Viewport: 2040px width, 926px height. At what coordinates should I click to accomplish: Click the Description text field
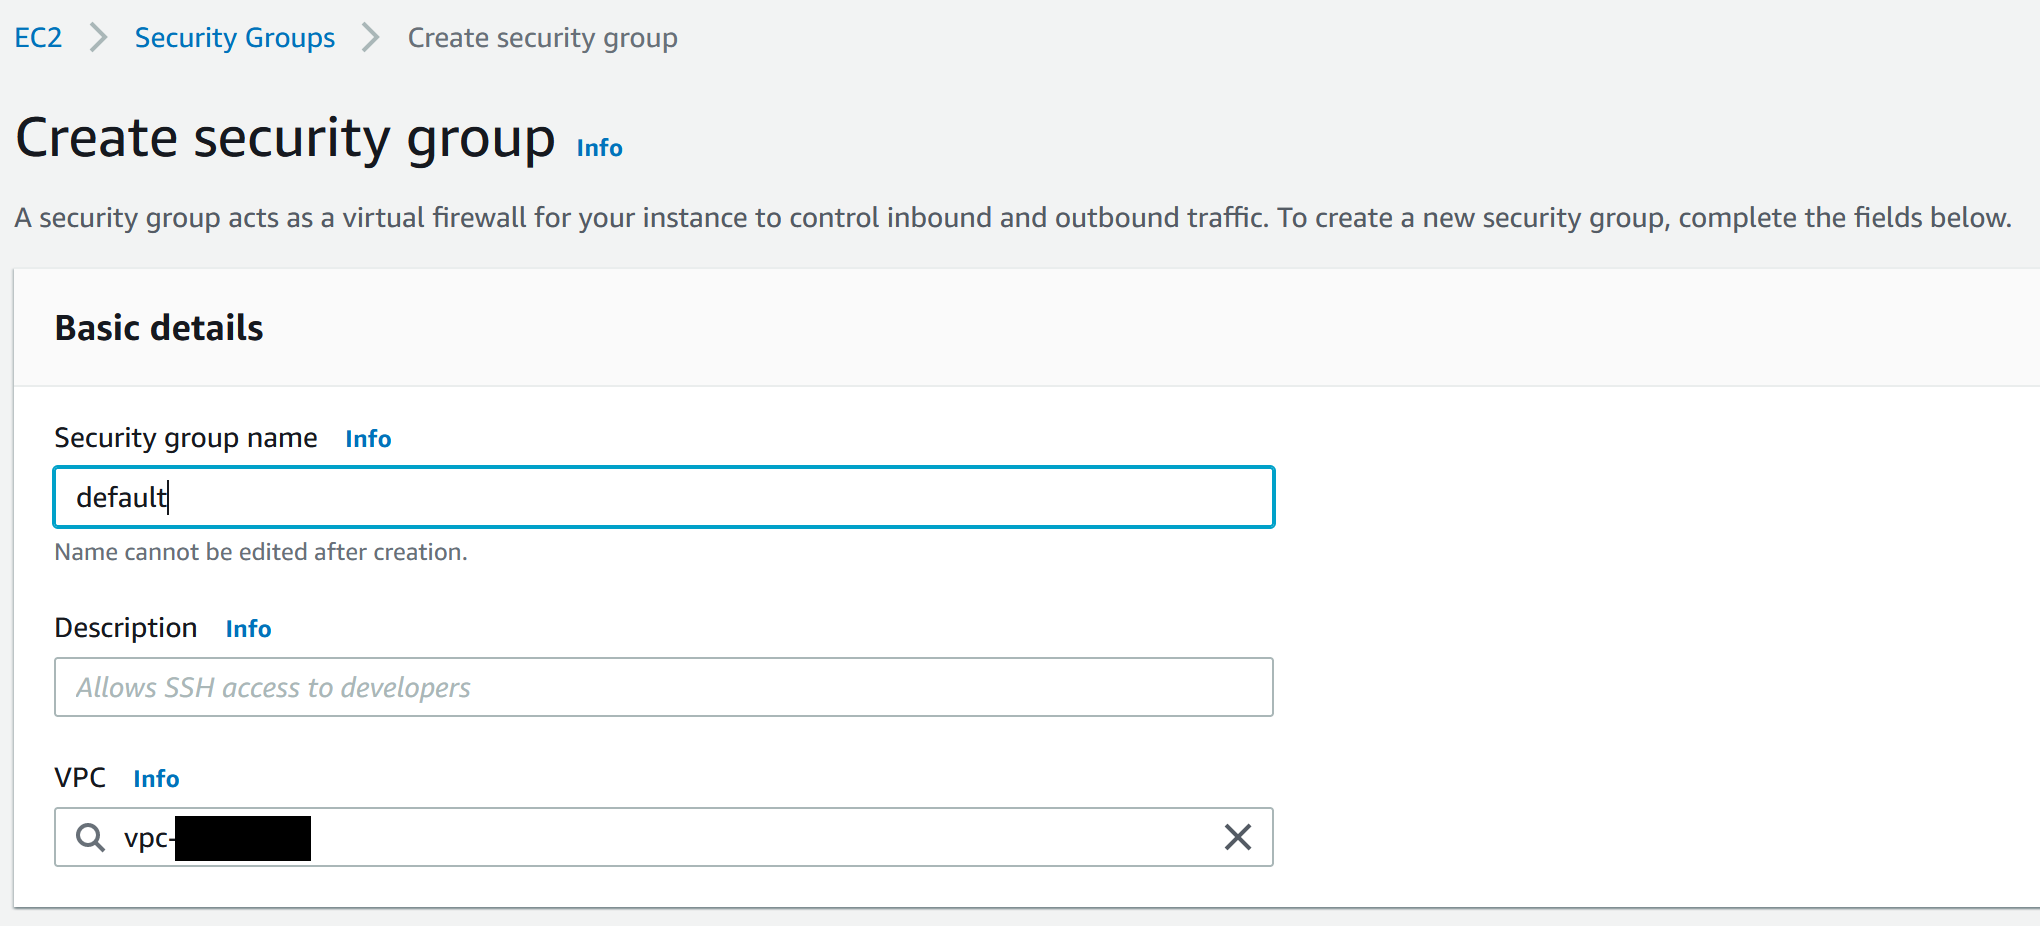coord(663,687)
